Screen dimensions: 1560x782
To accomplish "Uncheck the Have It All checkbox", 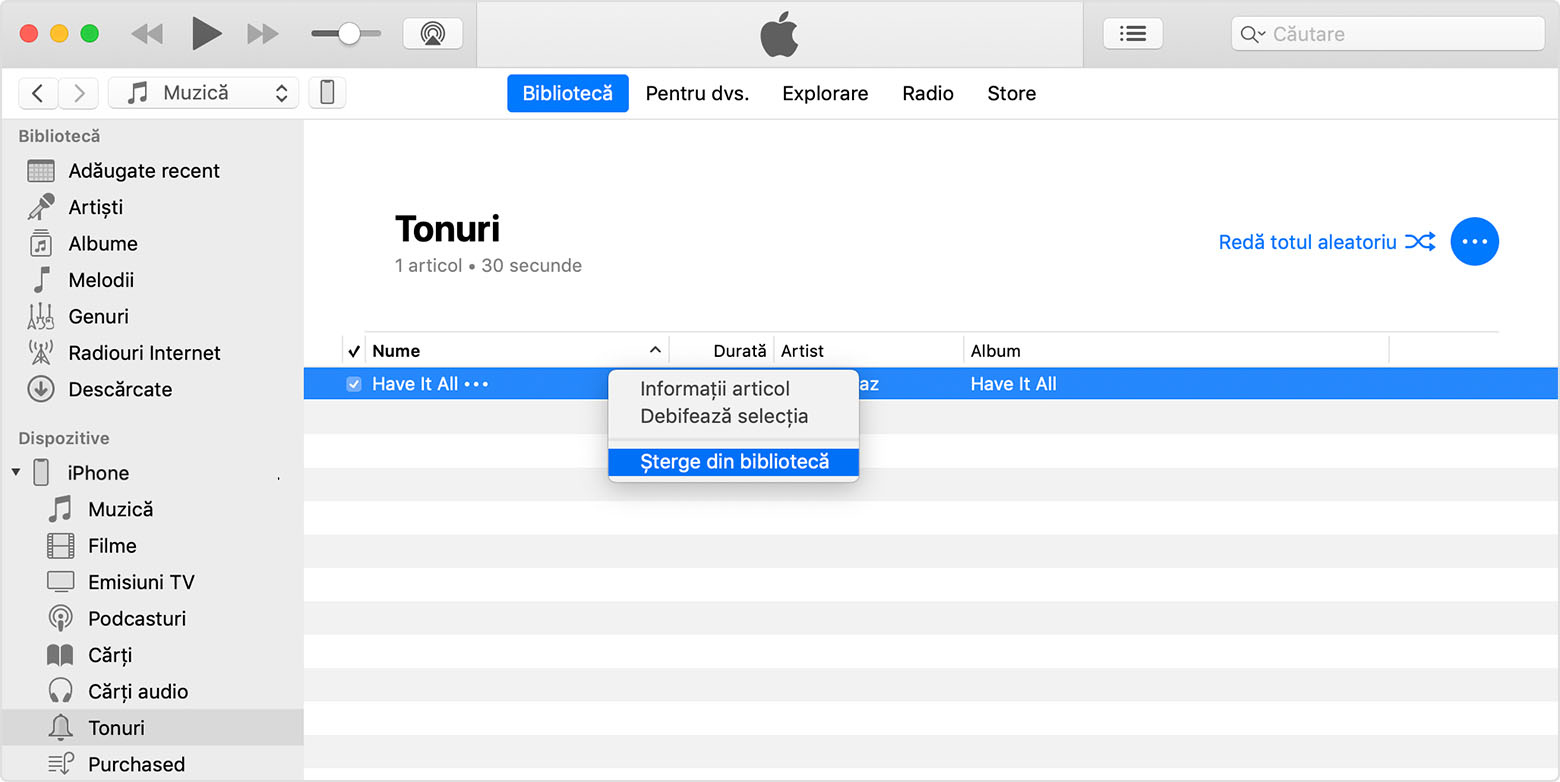I will [x=354, y=384].
